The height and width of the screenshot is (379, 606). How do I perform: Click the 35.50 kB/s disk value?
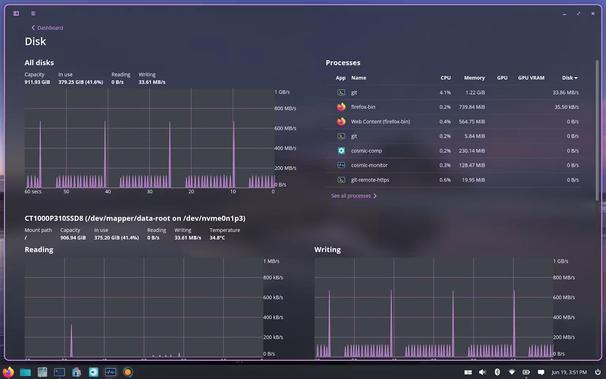(566, 107)
